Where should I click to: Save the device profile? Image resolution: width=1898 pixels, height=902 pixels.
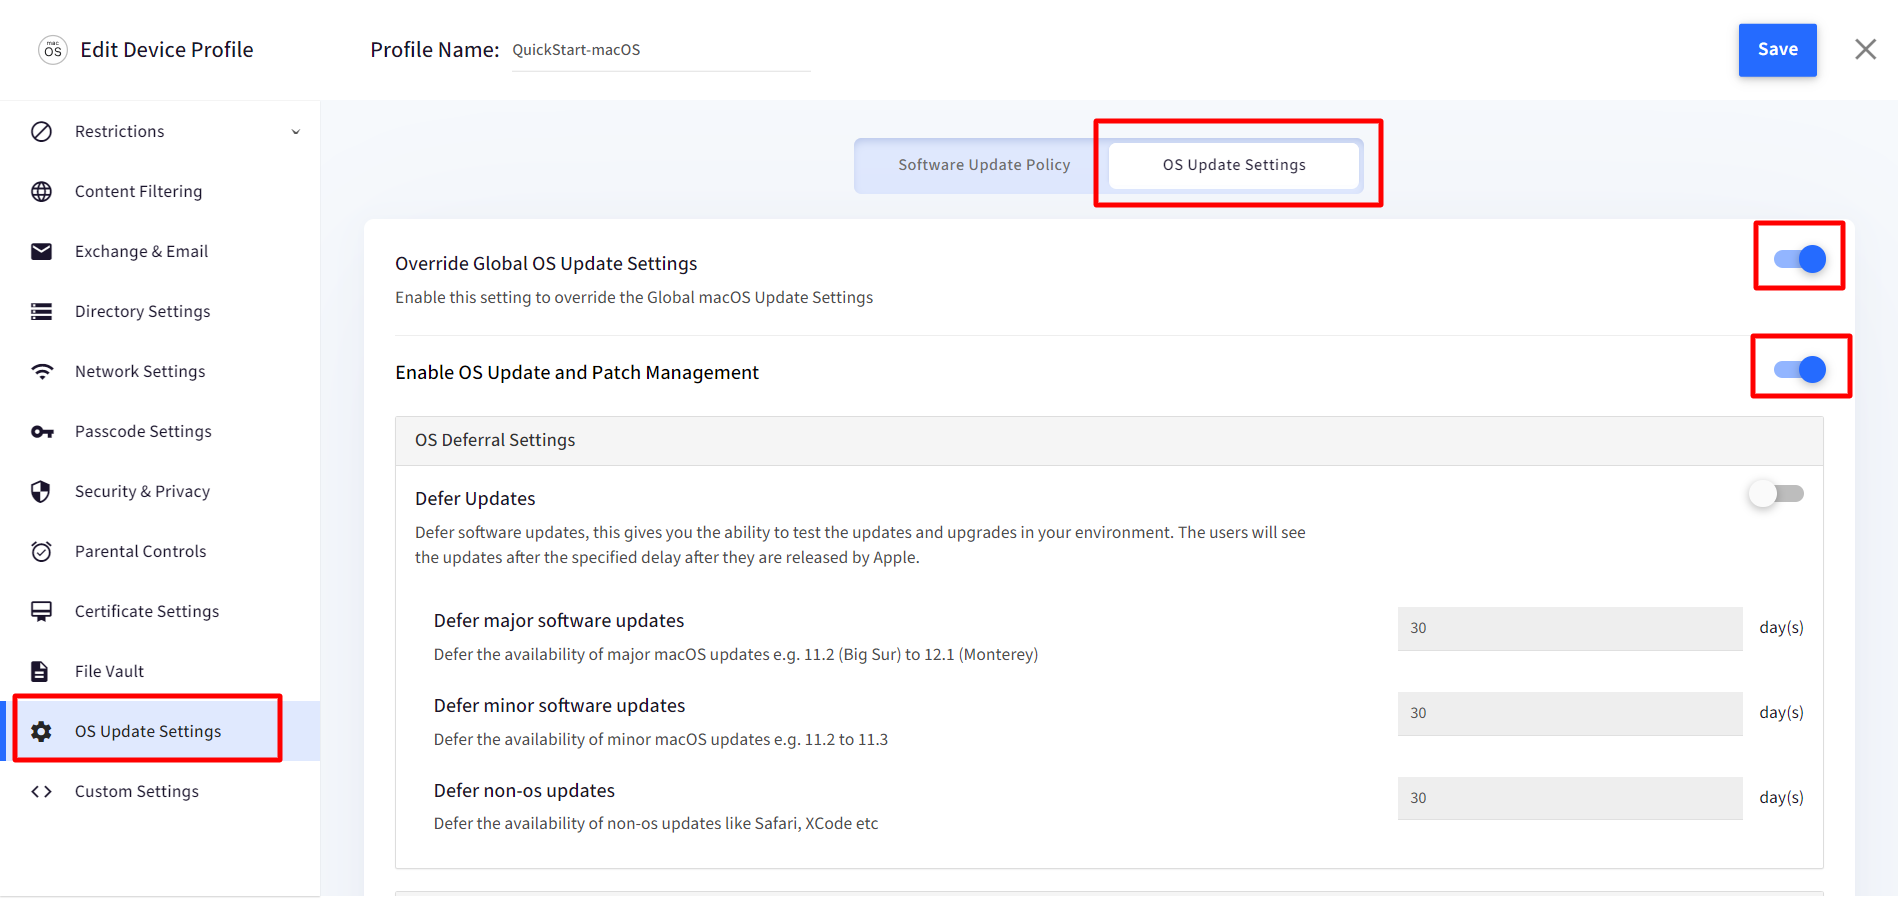pyautogui.click(x=1777, y=50)
